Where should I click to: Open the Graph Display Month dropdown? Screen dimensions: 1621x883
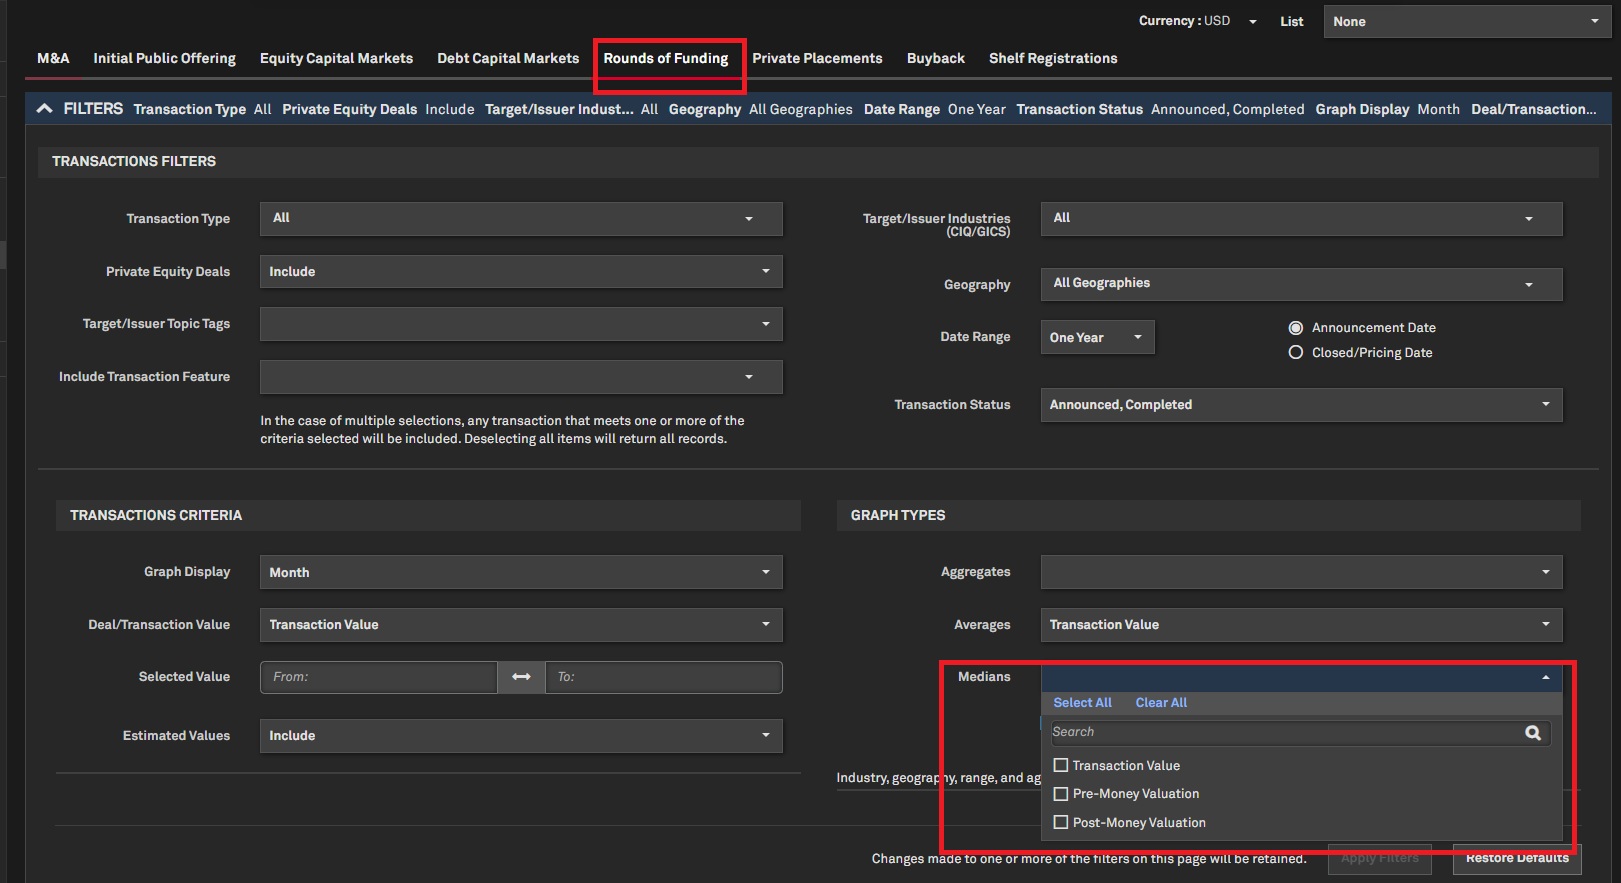tap(520, 572)
